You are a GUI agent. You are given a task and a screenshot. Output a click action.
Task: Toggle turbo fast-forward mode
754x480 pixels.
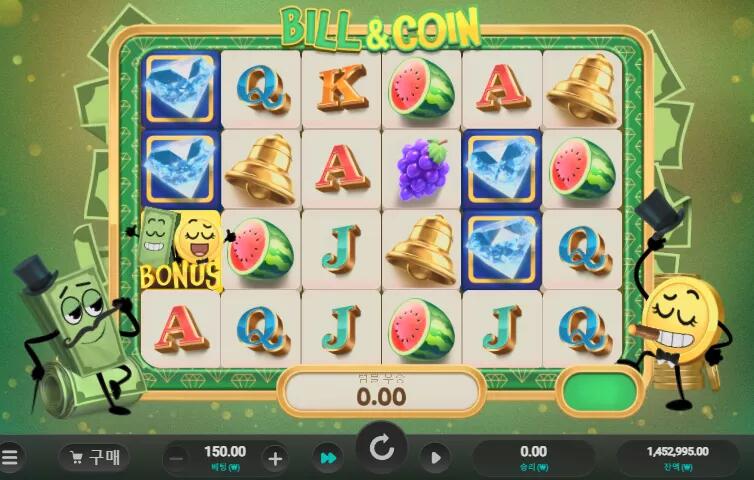328,458
